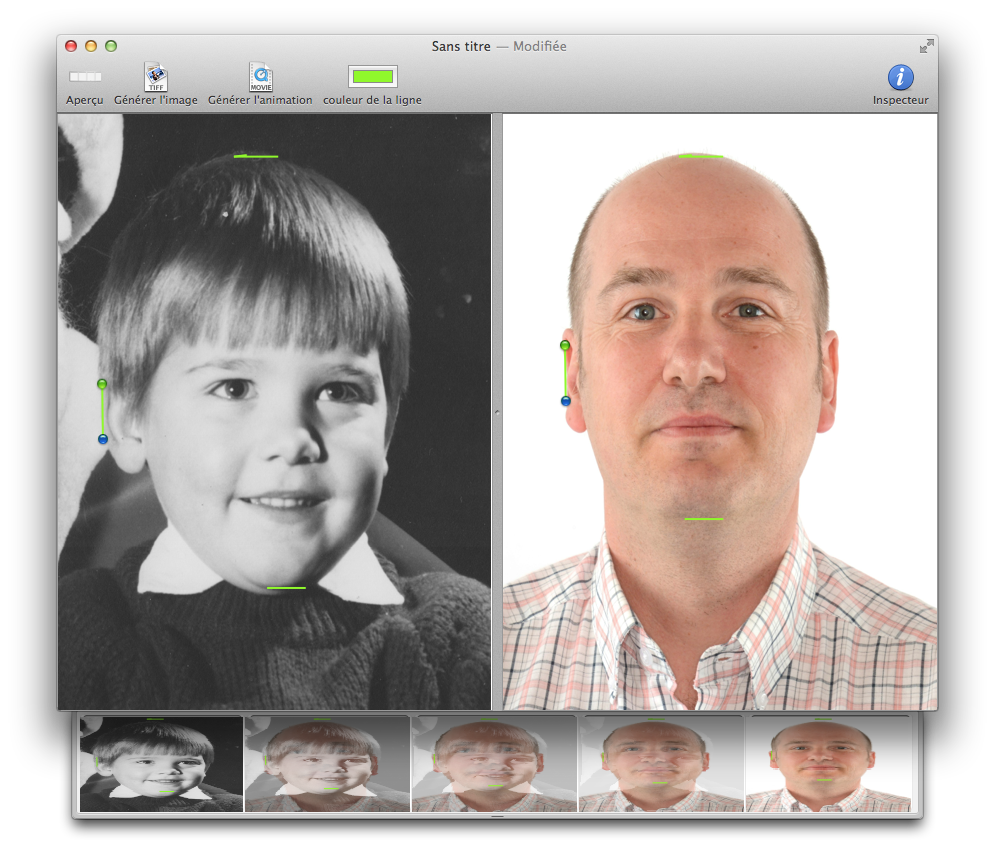Click the chin green line on left photo
The height and width of the screenshot is (843, 995).
286,588
